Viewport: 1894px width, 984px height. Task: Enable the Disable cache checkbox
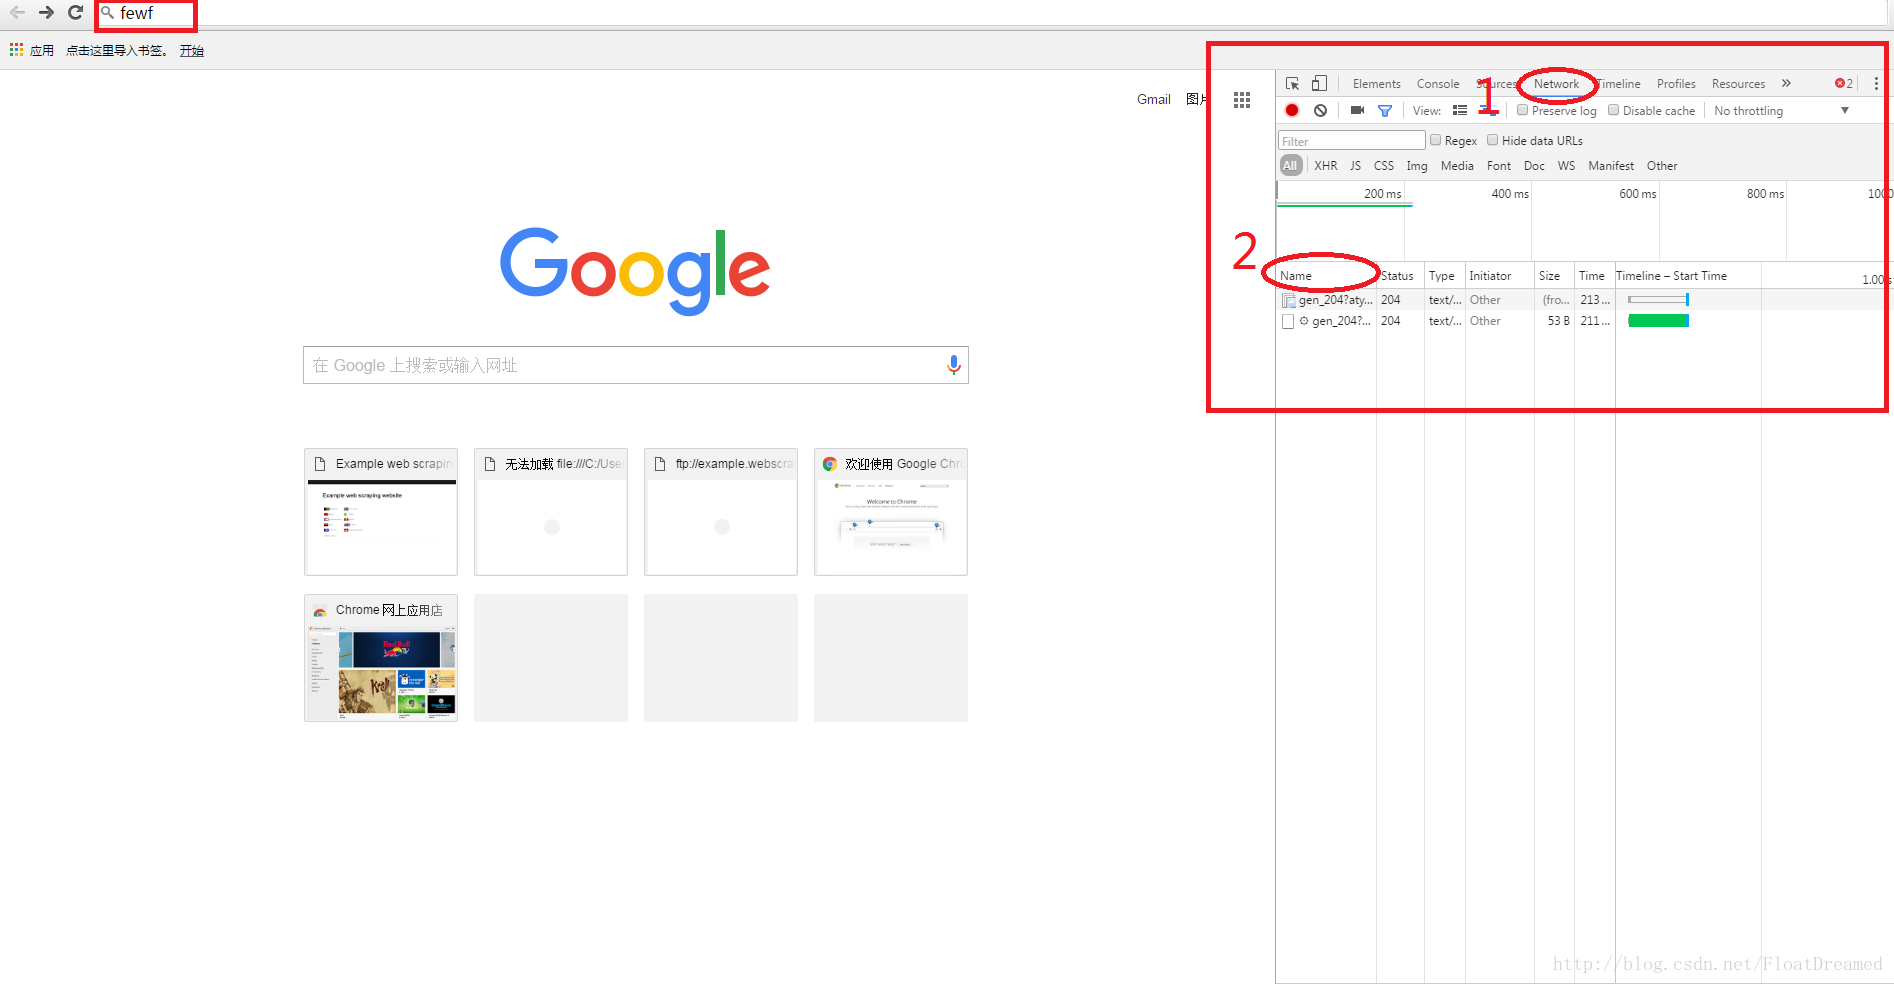click(1613, 110)
